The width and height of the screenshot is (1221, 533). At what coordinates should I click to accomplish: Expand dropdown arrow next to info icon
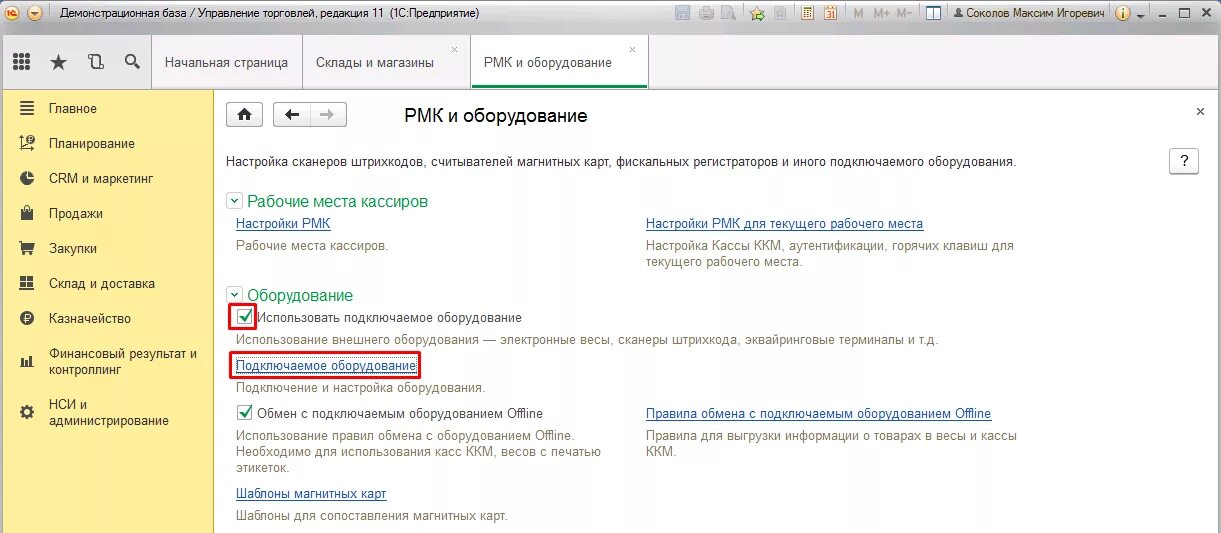pos(1139,14)
